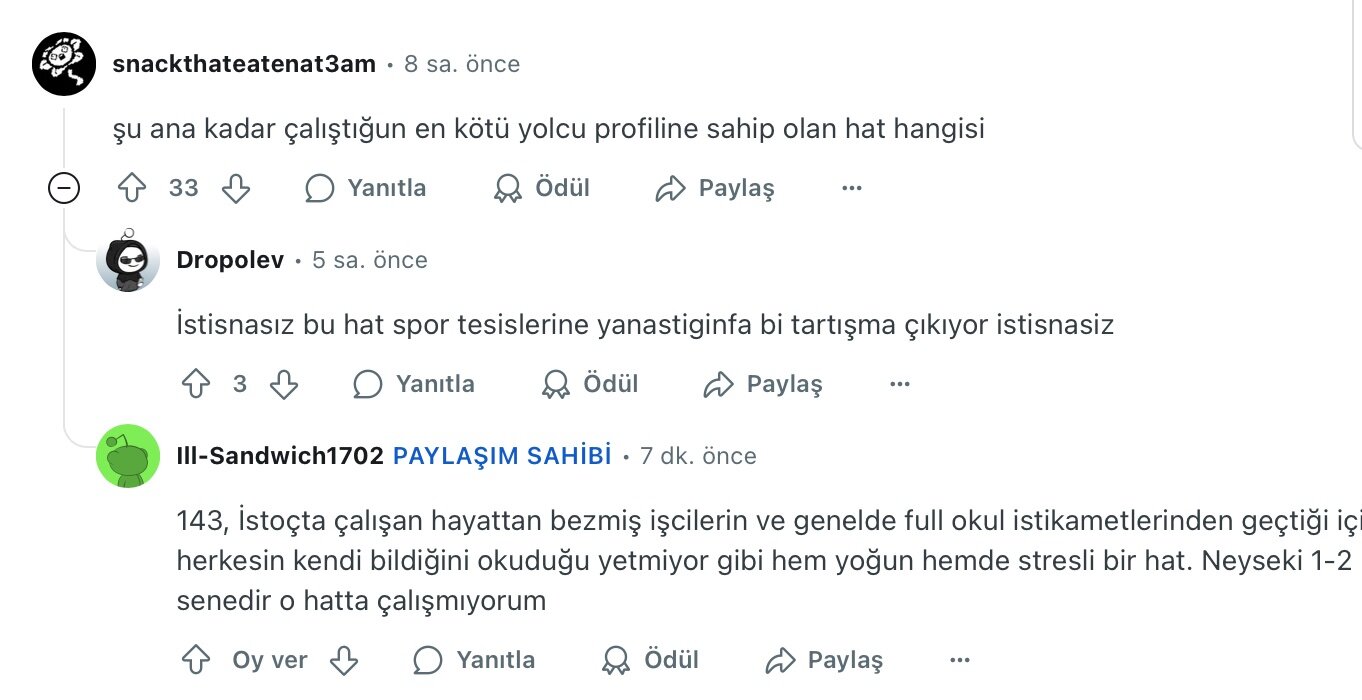The image size is (1362, 700).
Task: Share snackthateatenat3am's comment via Paylaş
Action: click(x=715, y=188)
